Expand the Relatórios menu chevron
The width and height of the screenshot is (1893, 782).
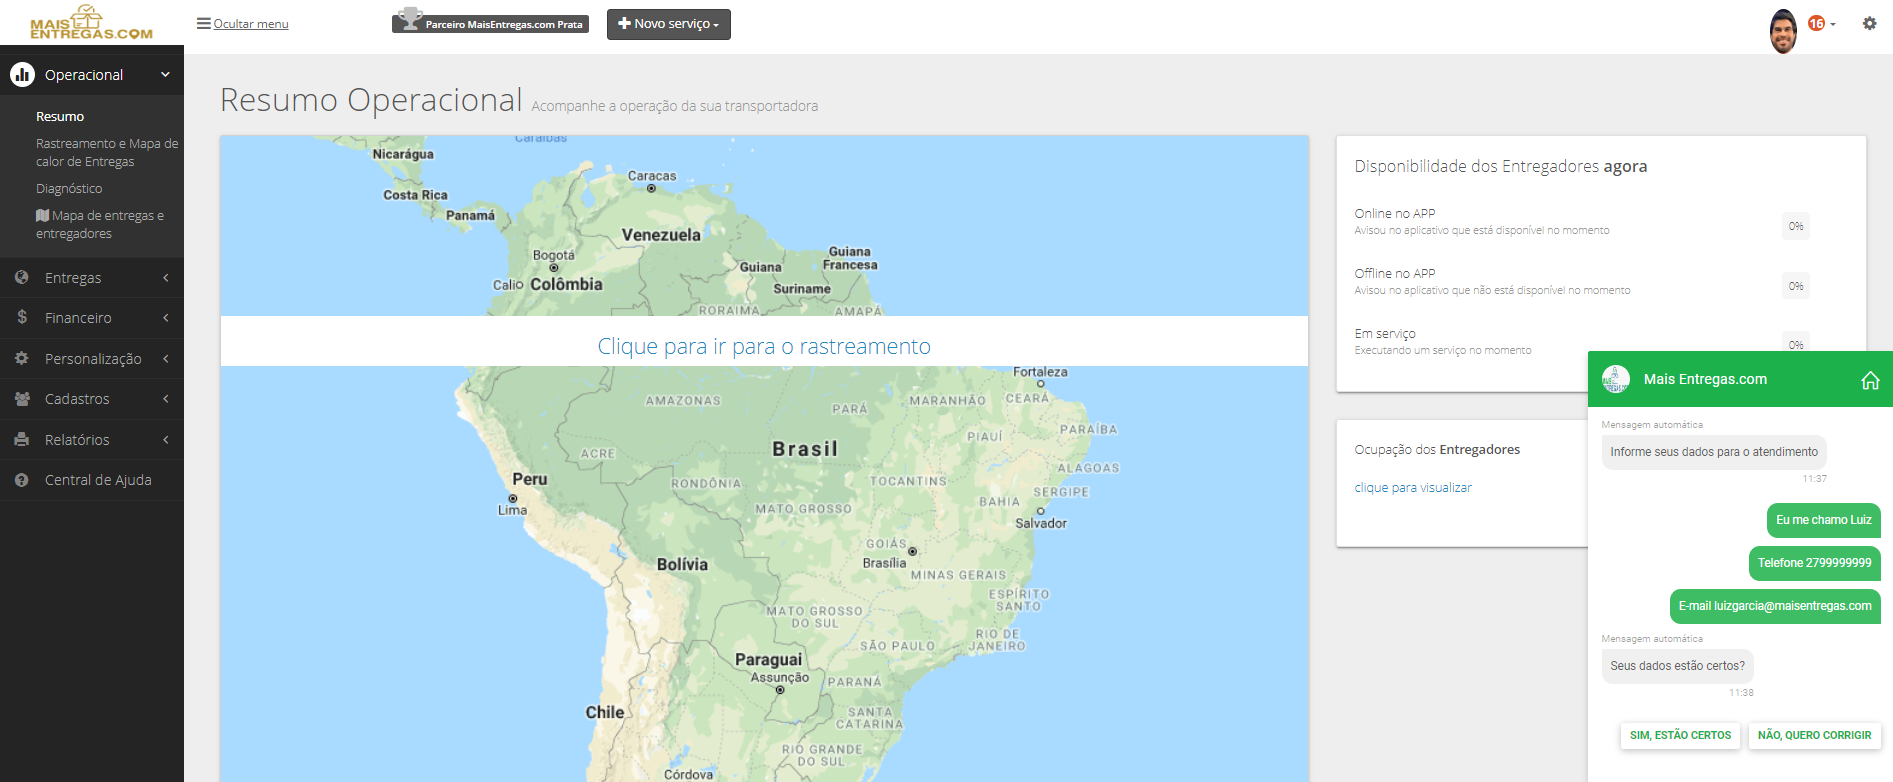[x=166, y=440]
